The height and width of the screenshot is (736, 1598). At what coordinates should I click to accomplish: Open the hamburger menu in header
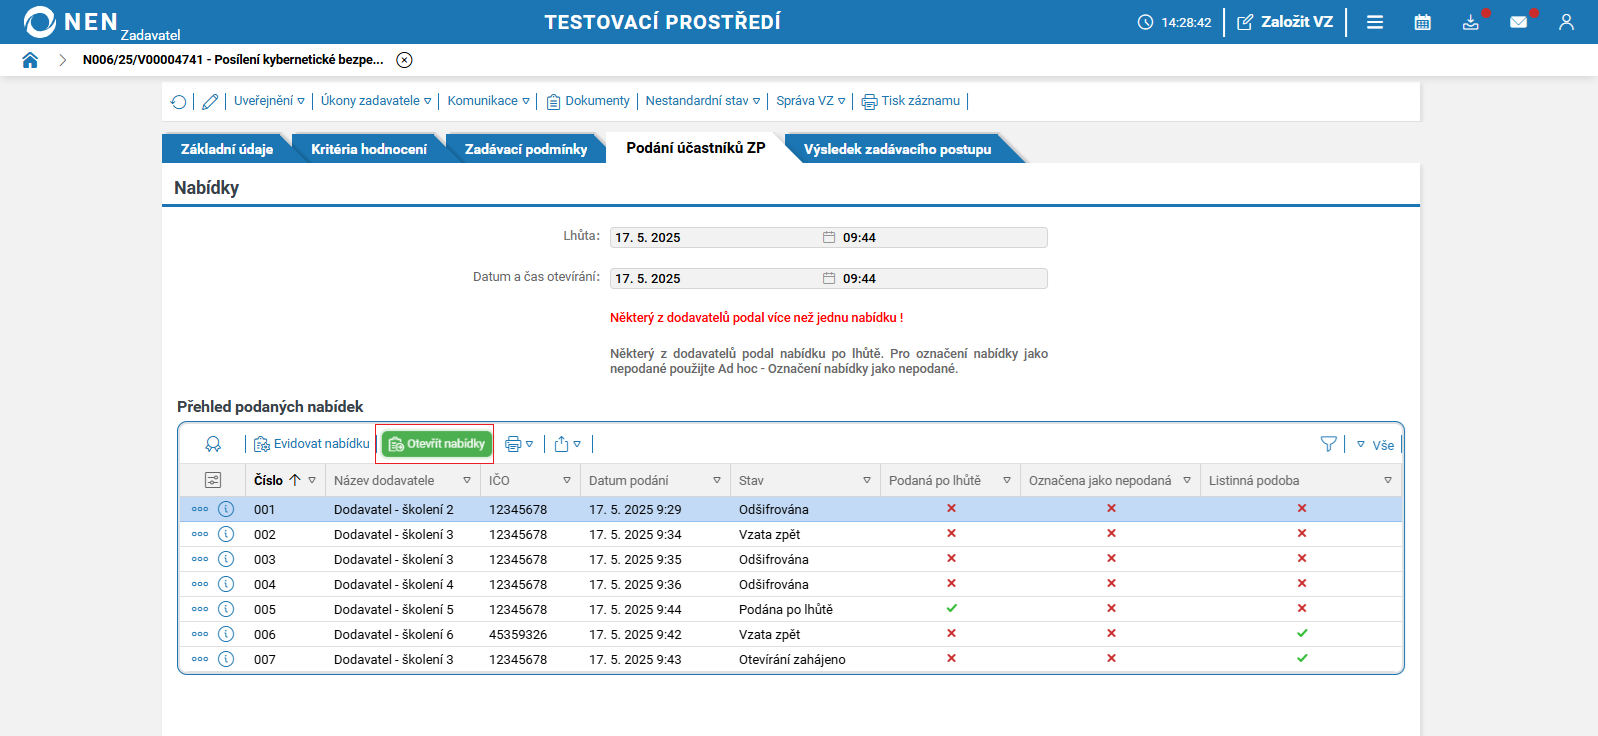point(1375,22)
